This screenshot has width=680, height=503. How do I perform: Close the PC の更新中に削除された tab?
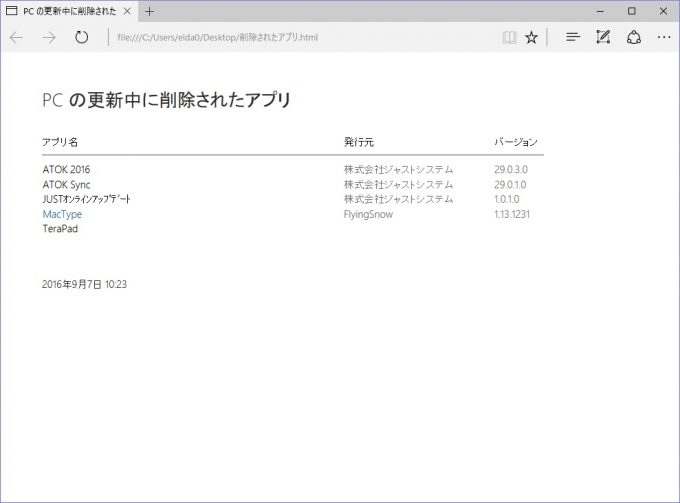127,11
